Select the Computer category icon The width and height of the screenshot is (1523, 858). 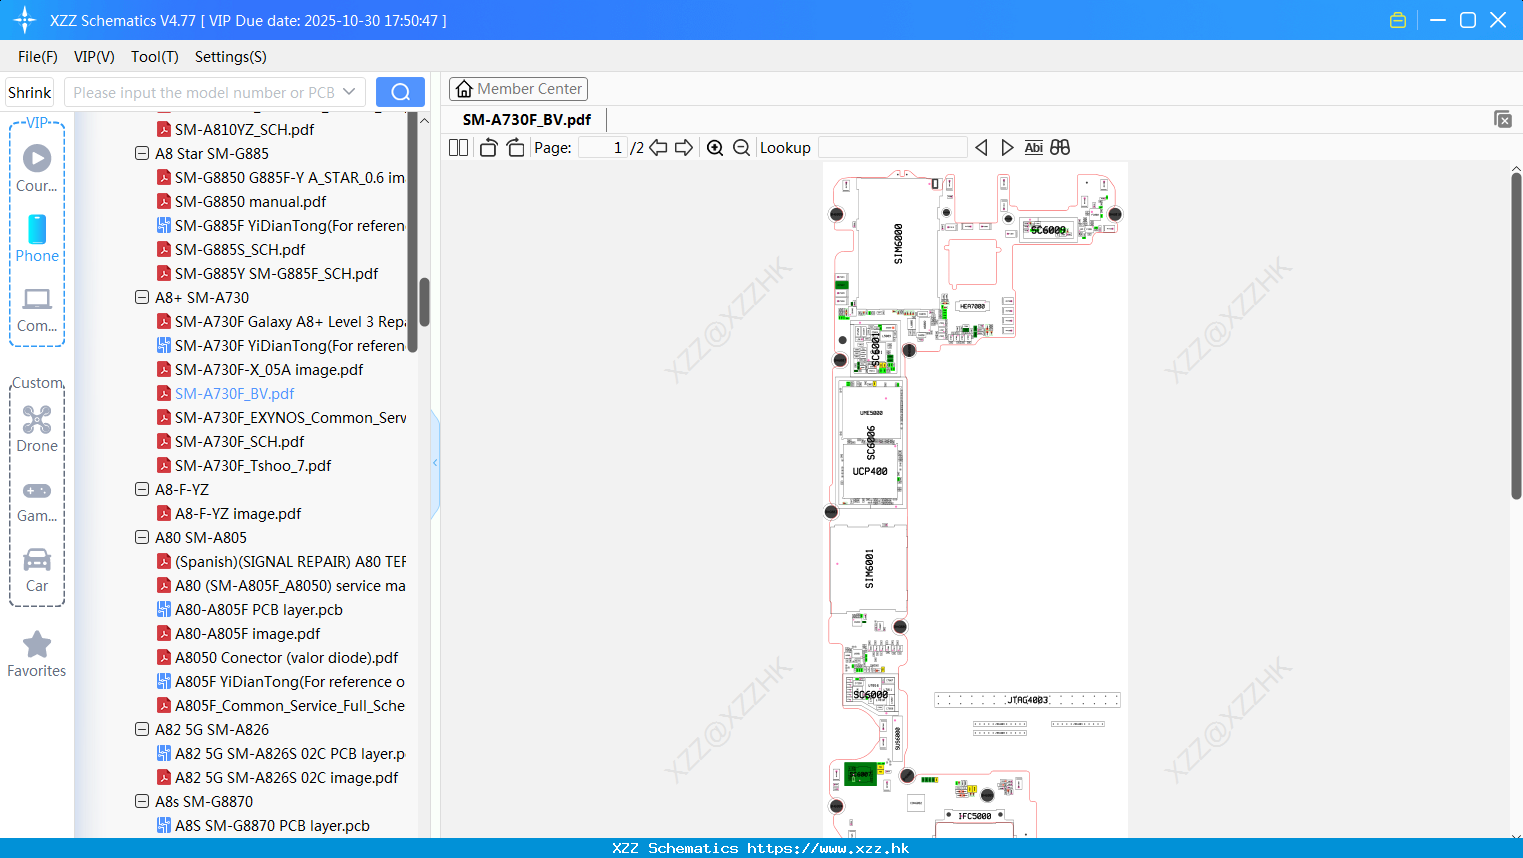coord(37,309)
